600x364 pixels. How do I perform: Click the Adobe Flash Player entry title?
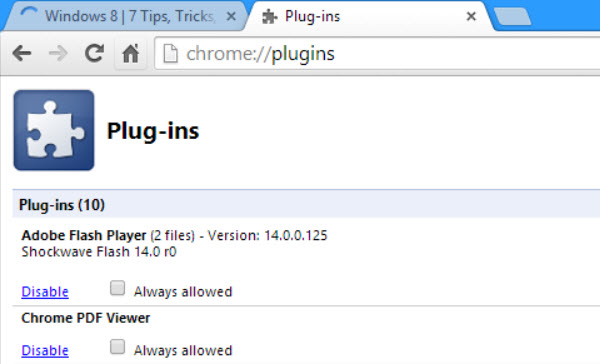pos(84,235)
